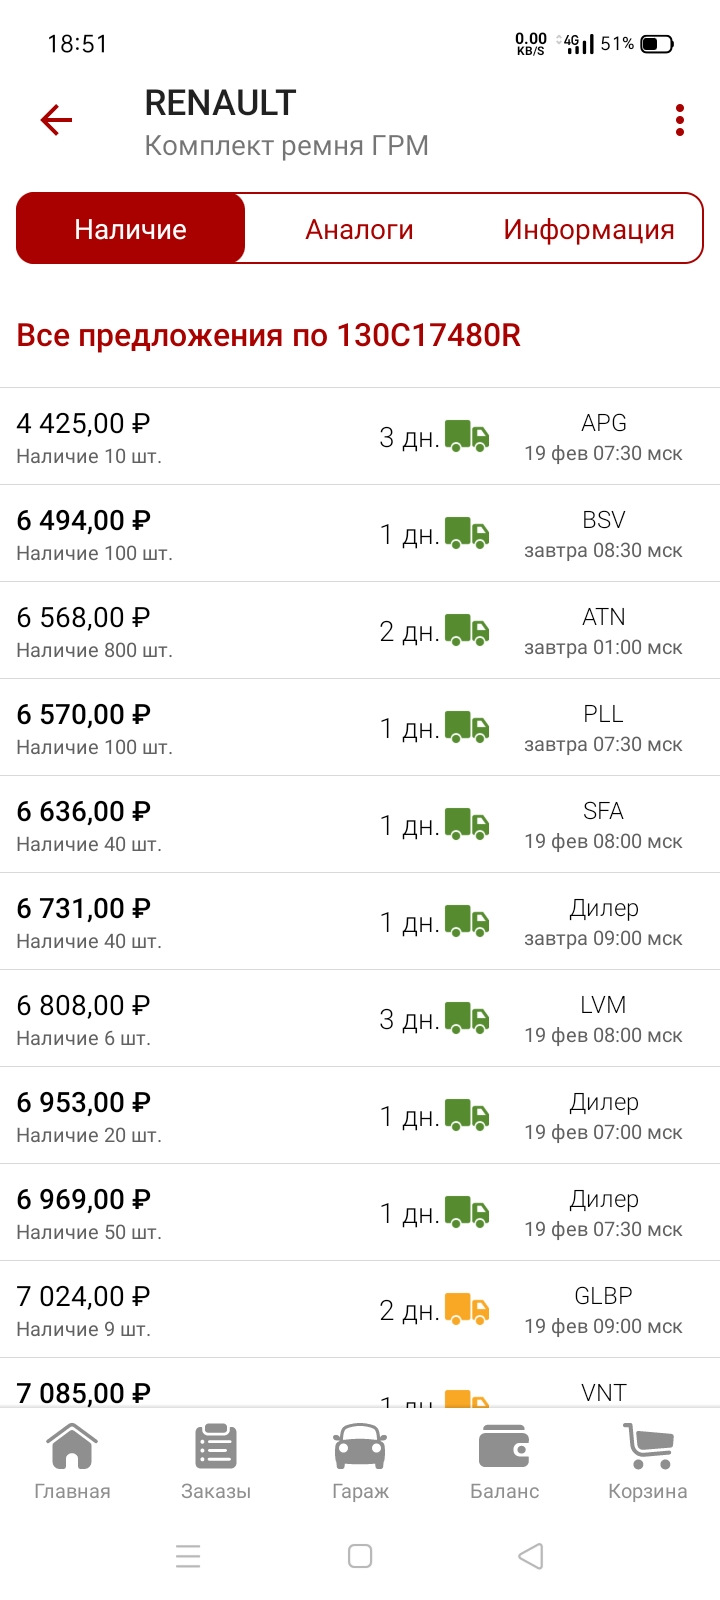Switch to the Аналоги tab
The image size is (720, 1600).
[x=359, y=229]
